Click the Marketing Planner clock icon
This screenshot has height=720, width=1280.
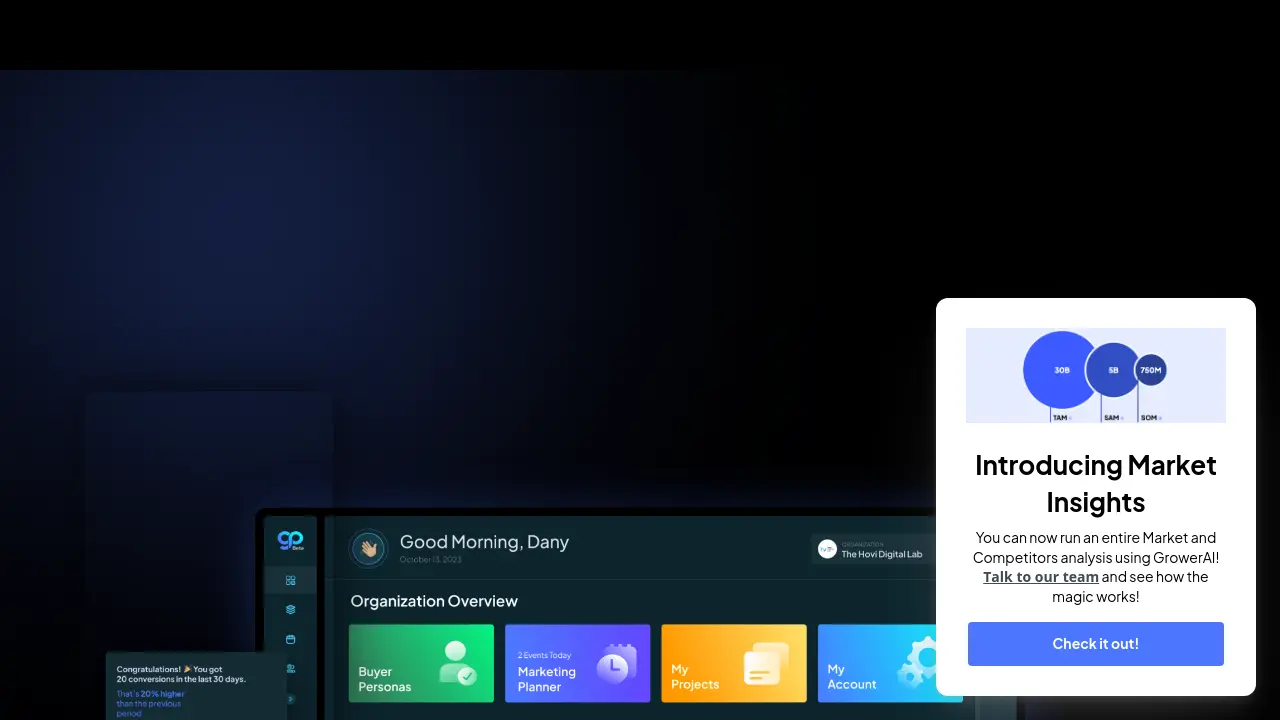(616, 664)
